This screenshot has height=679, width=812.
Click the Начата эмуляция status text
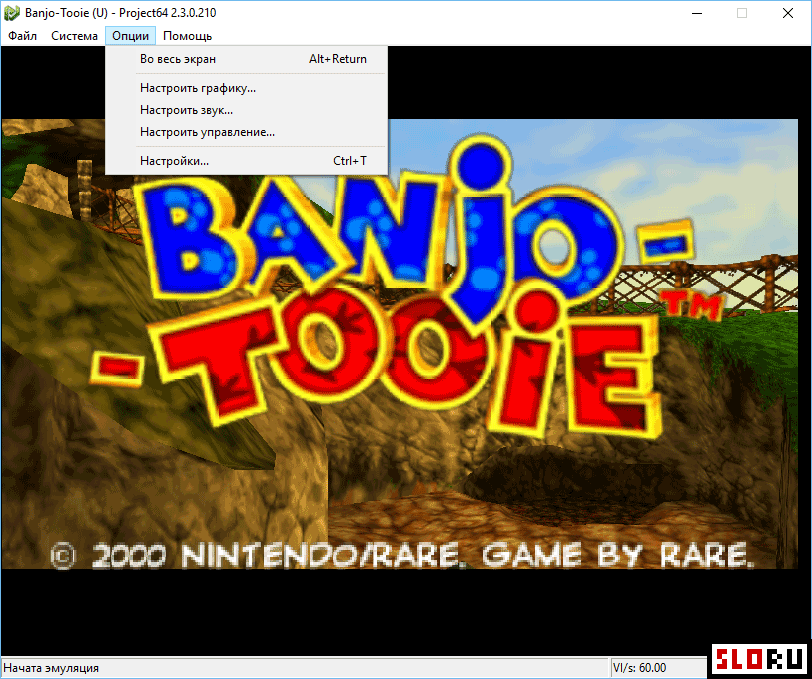click(x=51, y=668)
